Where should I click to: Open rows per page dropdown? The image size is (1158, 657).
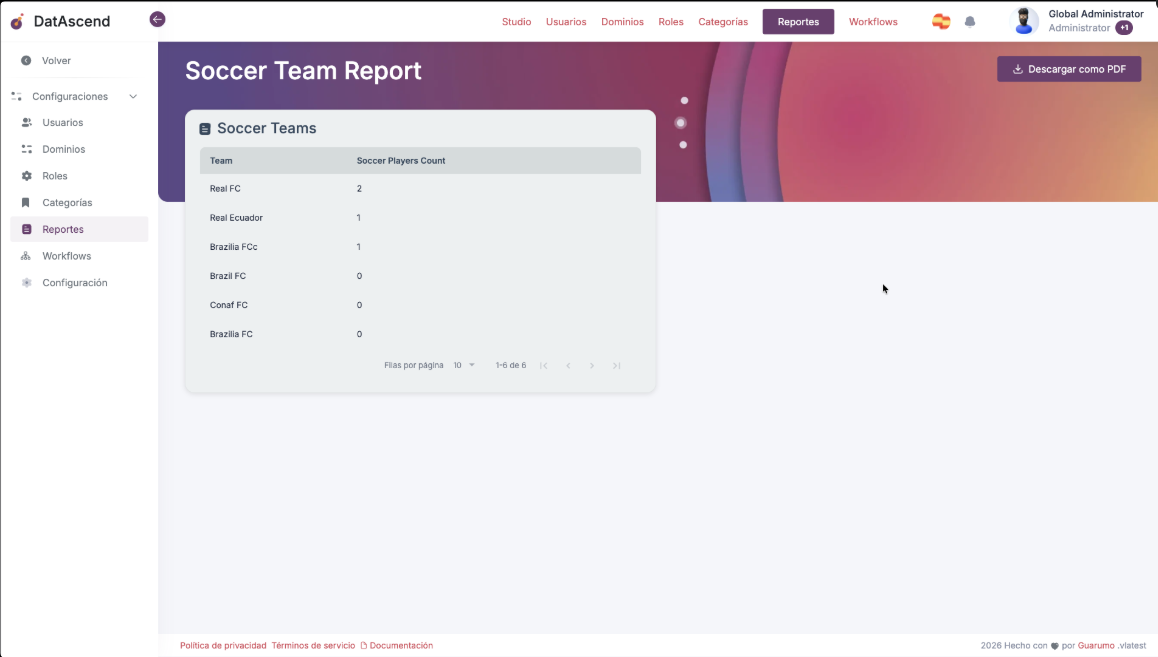(x=464, y=365)
